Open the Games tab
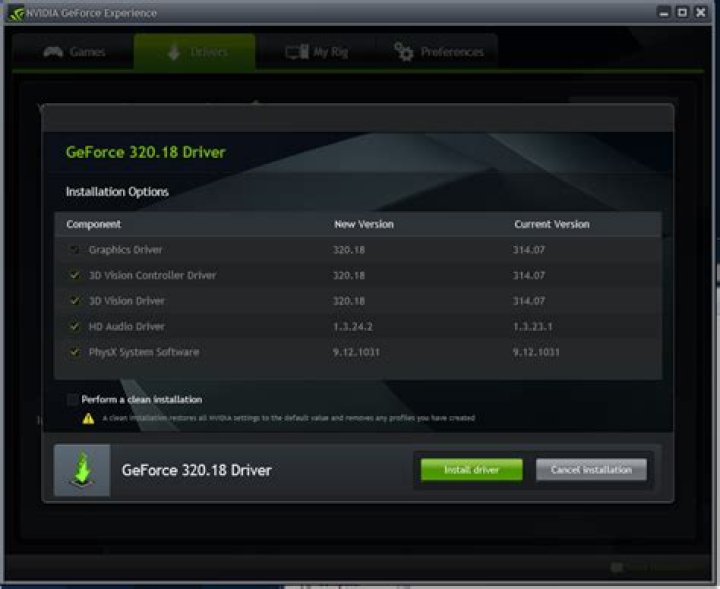 [73, 52]
